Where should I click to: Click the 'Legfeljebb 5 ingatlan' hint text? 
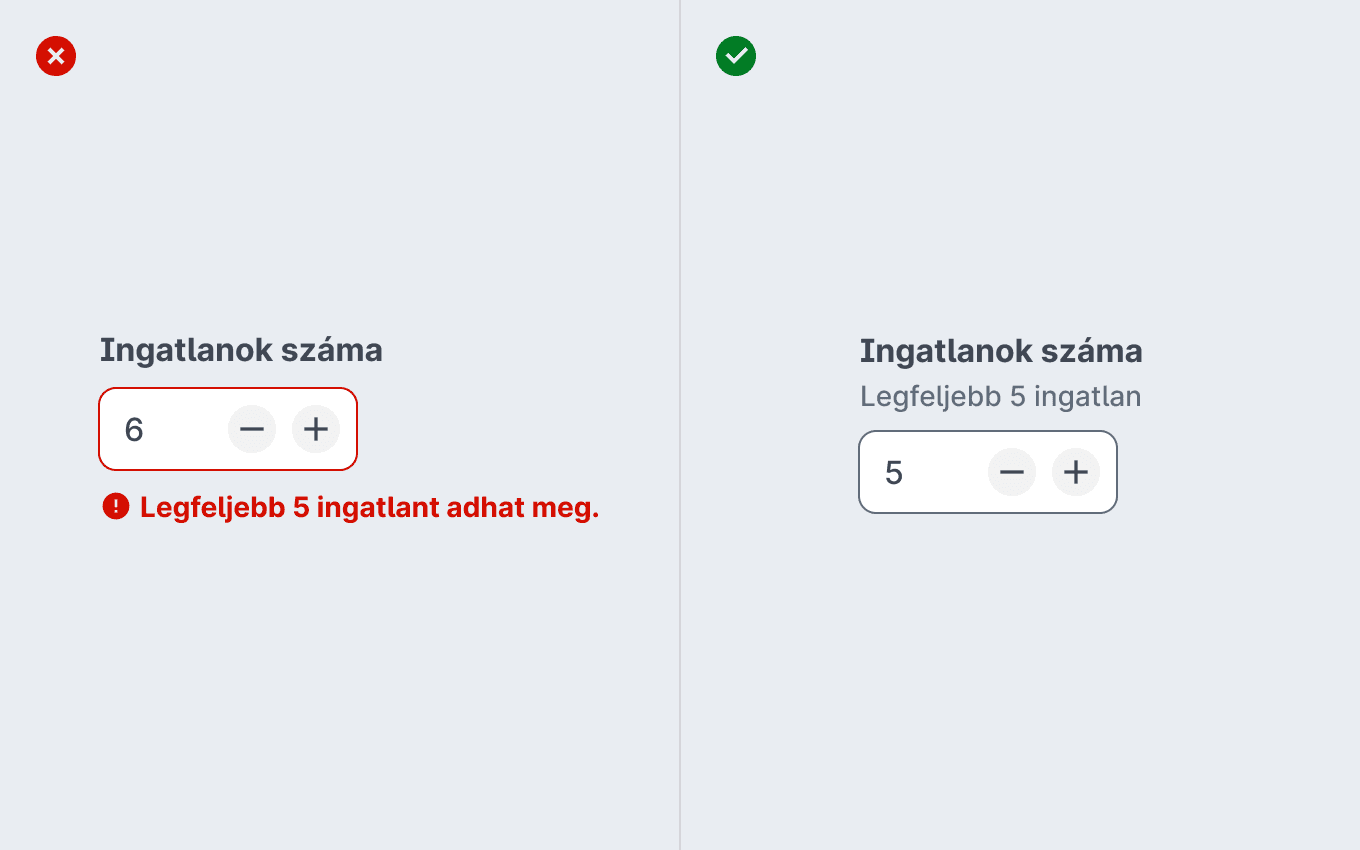pyautogui.click(x=1000, y=397)
